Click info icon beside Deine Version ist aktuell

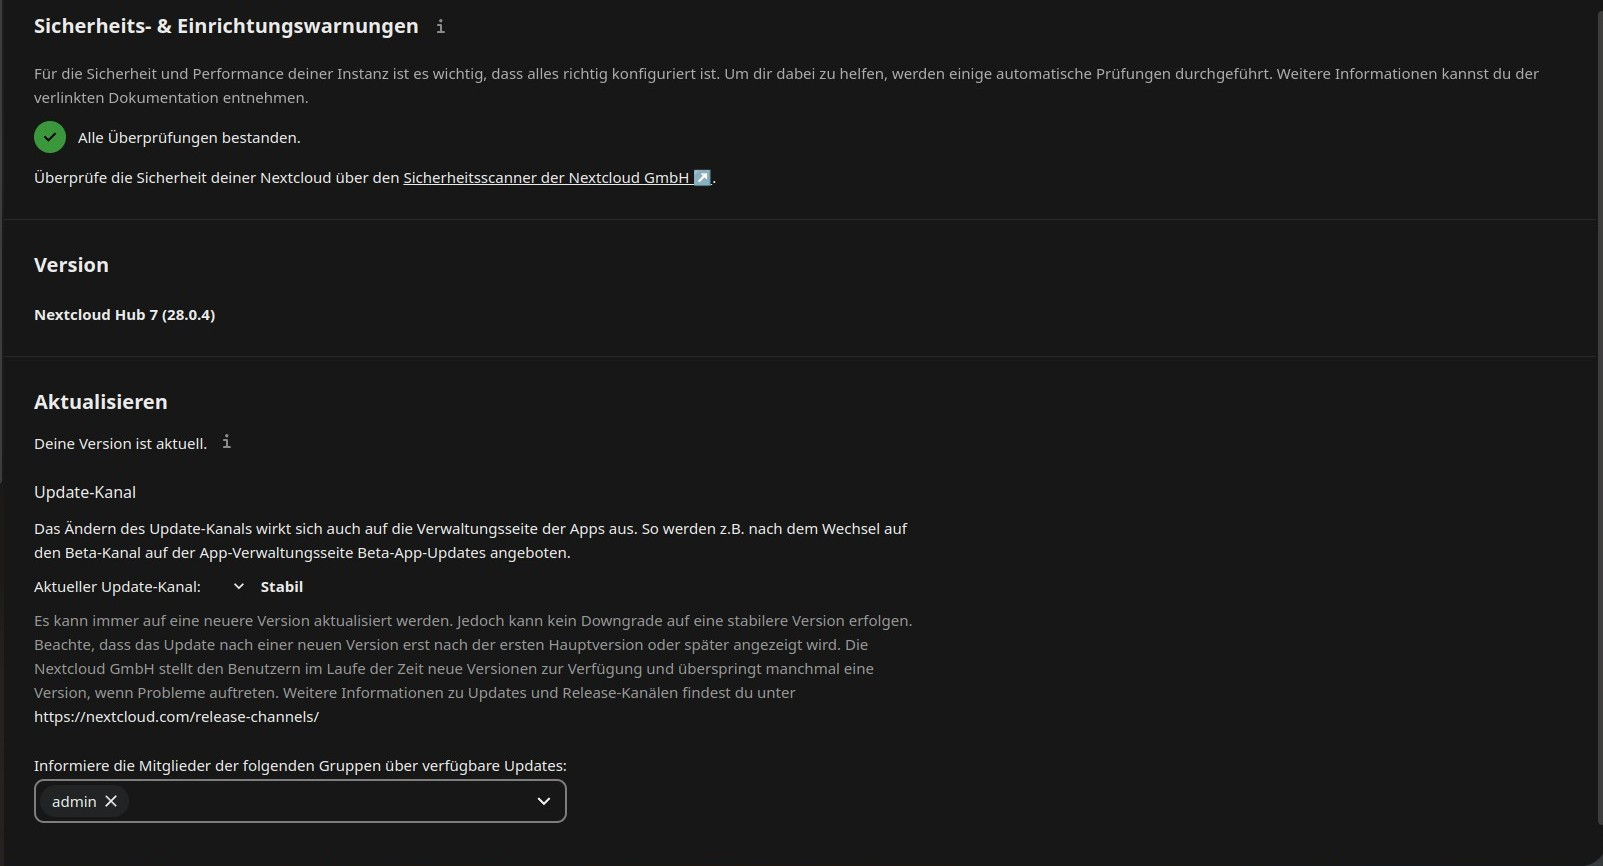coord(227,442)
